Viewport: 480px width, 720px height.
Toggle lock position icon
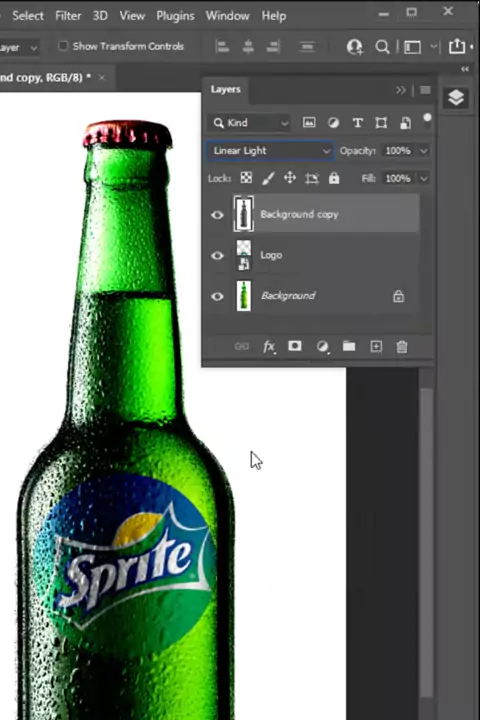290,178
